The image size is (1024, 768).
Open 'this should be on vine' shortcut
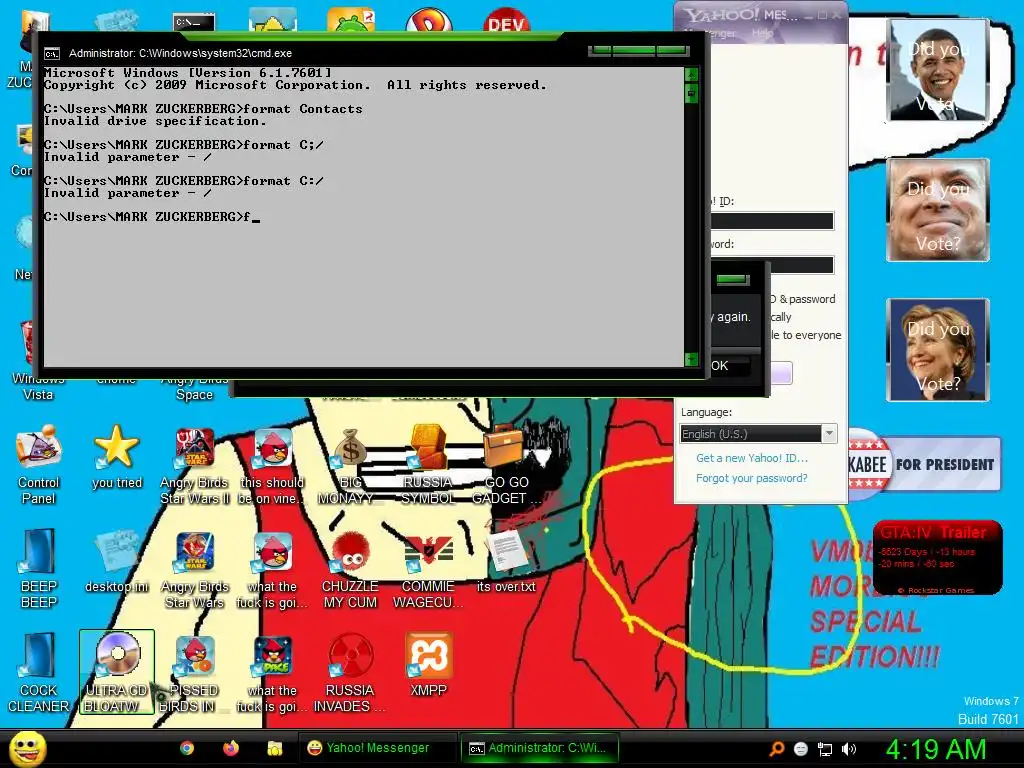pos(272,464)
